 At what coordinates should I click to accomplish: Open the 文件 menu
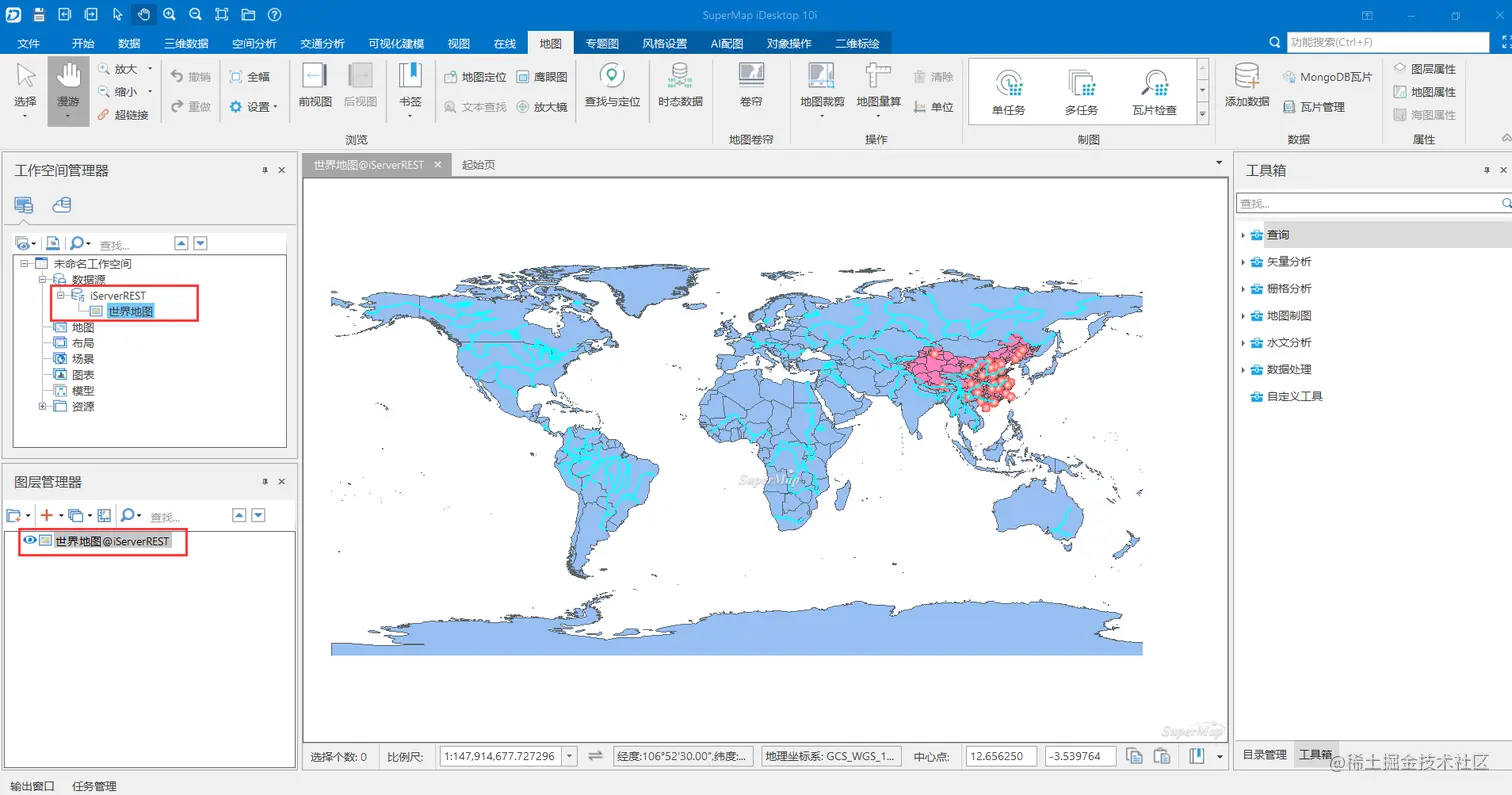click(29, 44)
